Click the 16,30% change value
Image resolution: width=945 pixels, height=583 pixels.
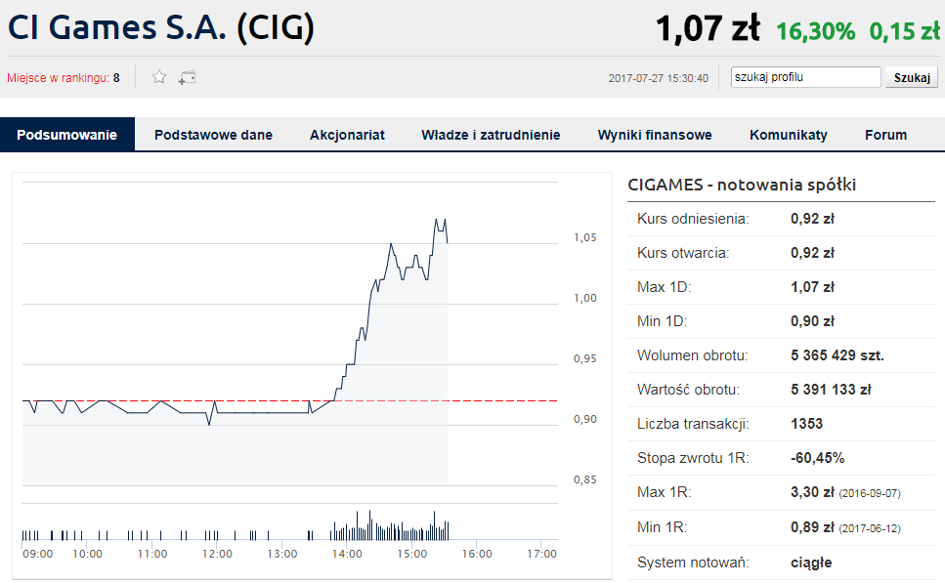815,31
